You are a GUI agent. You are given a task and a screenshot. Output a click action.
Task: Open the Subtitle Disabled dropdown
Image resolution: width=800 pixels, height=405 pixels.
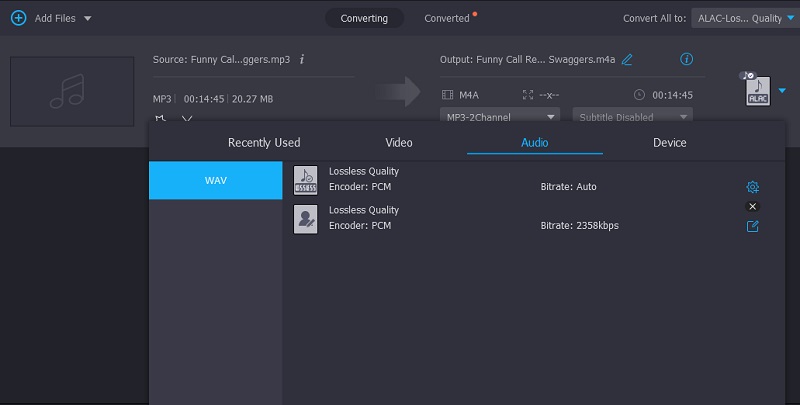coord(634,116)
